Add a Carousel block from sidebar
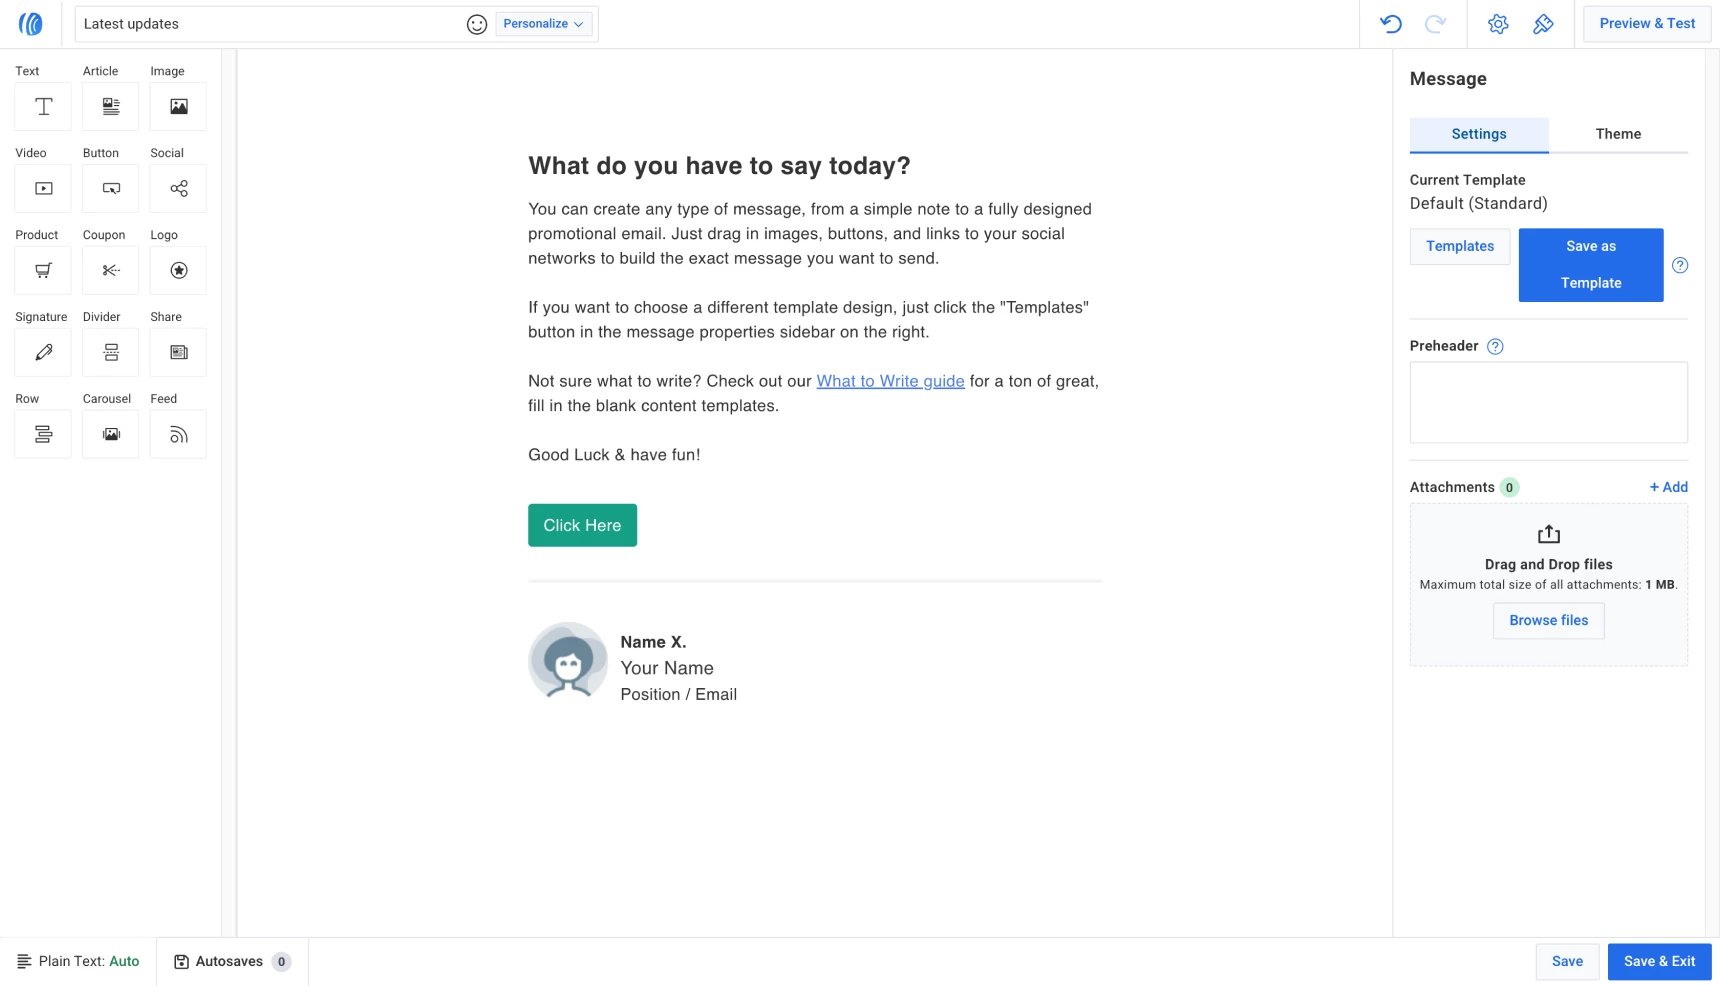This screenshot has height=986, width=1720. click(x=111, y=435)
